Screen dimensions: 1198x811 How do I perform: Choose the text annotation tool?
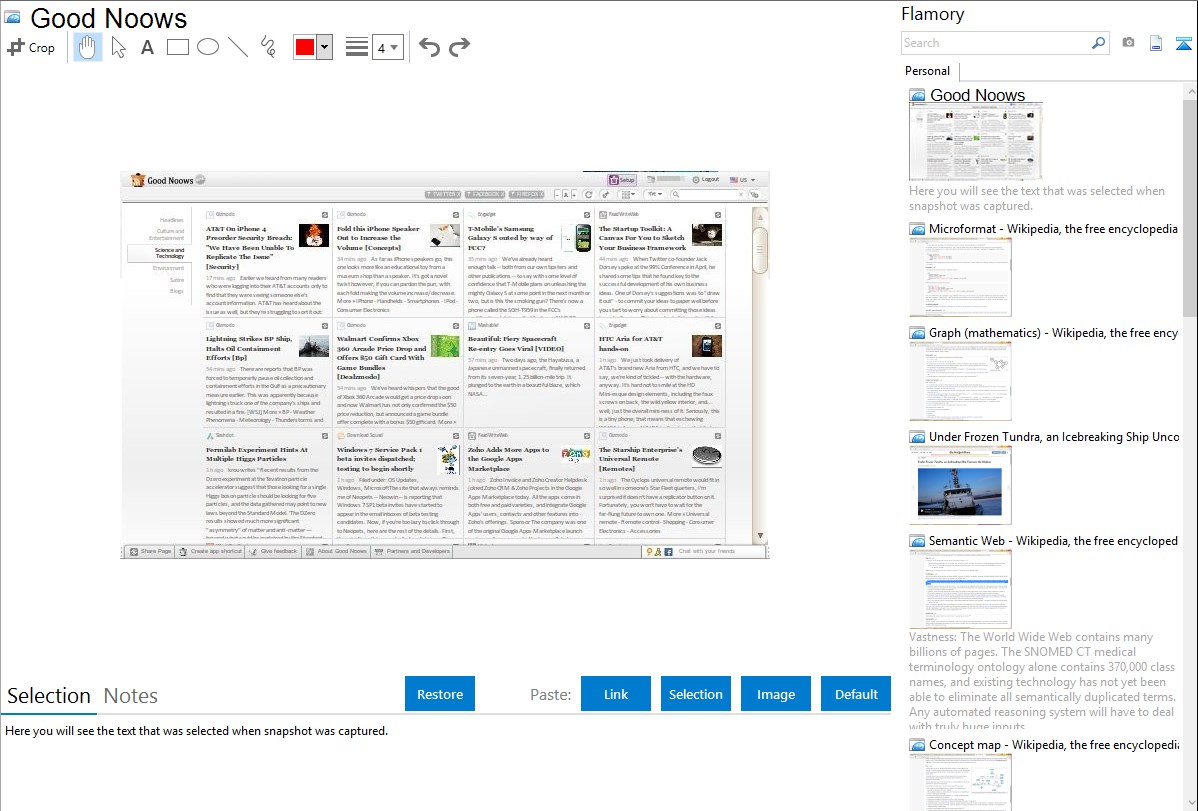(x=147, y=47)
